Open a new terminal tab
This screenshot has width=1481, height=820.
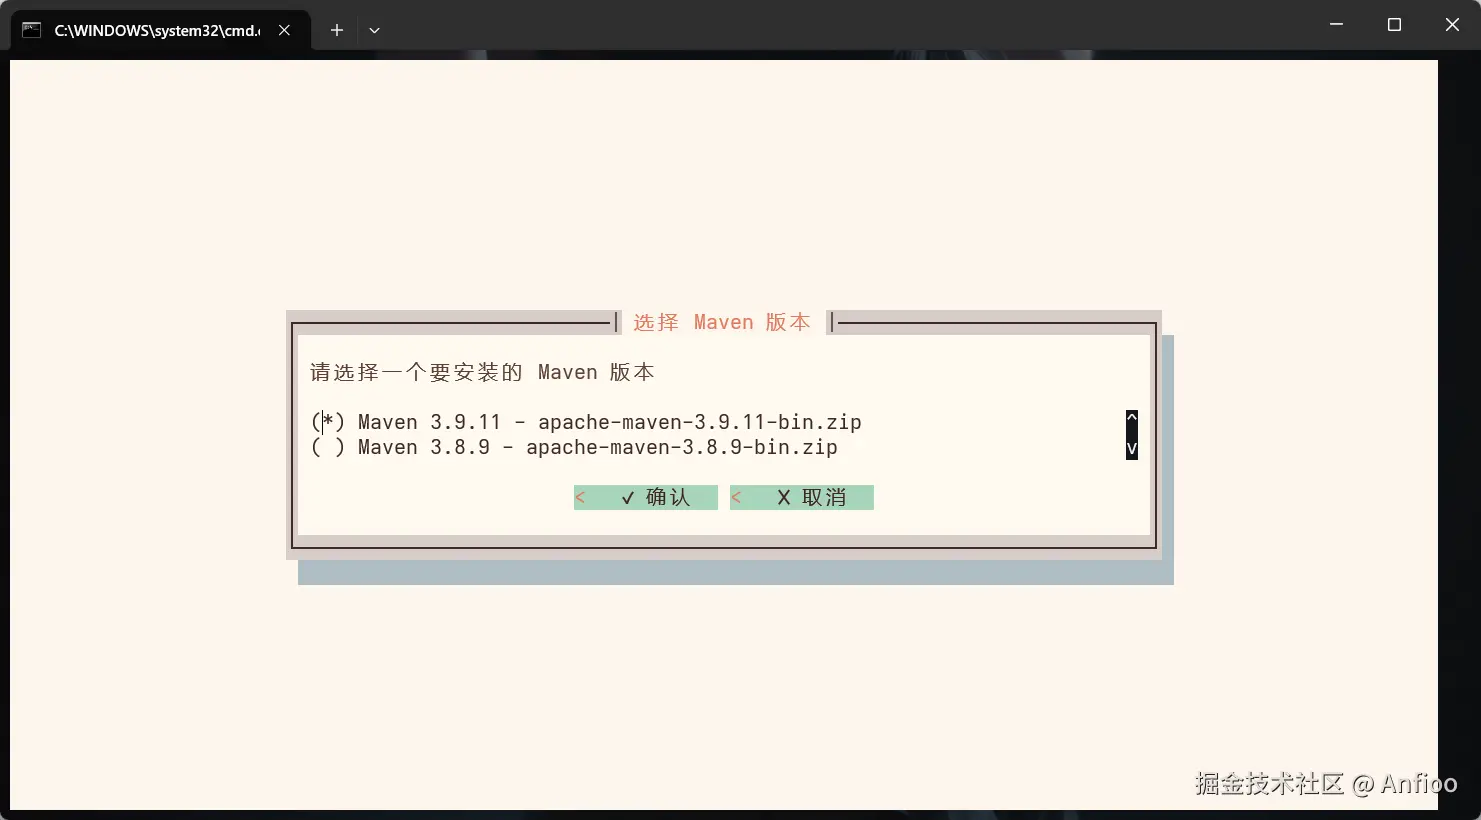click(337, 30)
